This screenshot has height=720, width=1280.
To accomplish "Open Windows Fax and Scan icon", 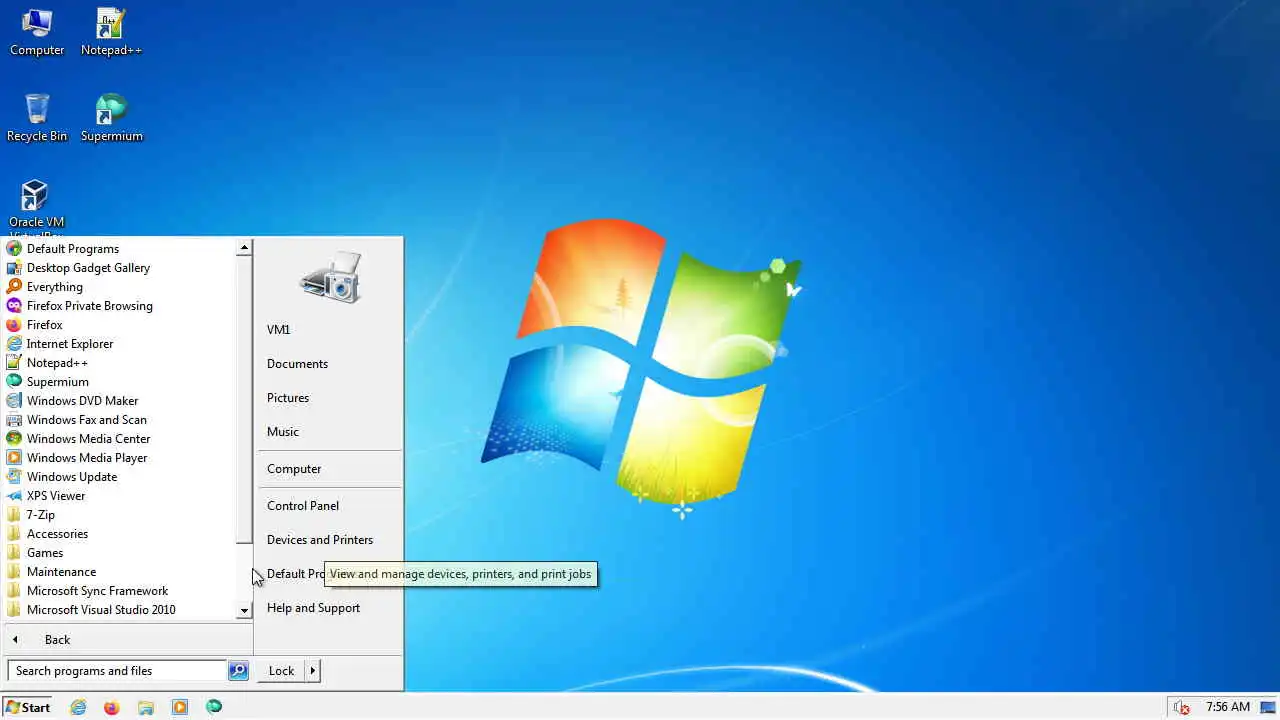I will tap(14, 420).
